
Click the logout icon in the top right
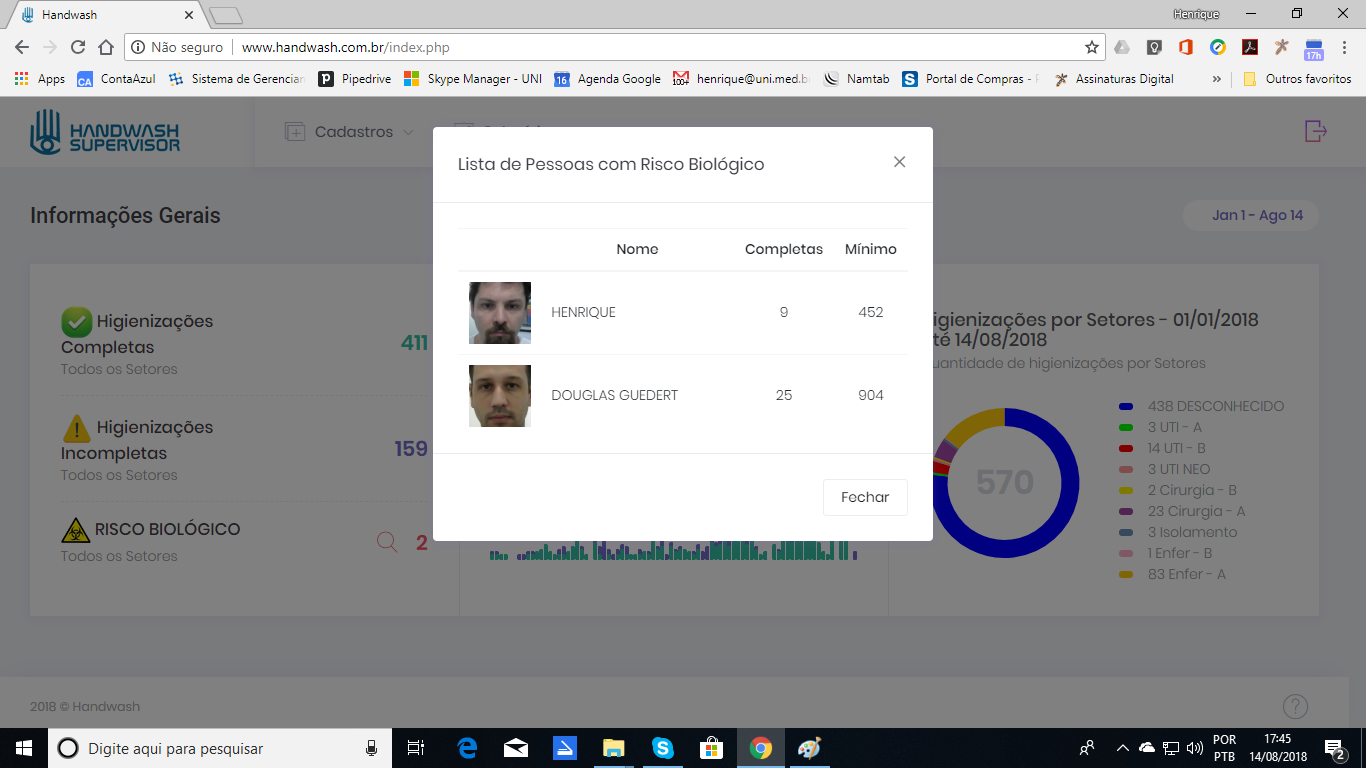pos(1315,131)
